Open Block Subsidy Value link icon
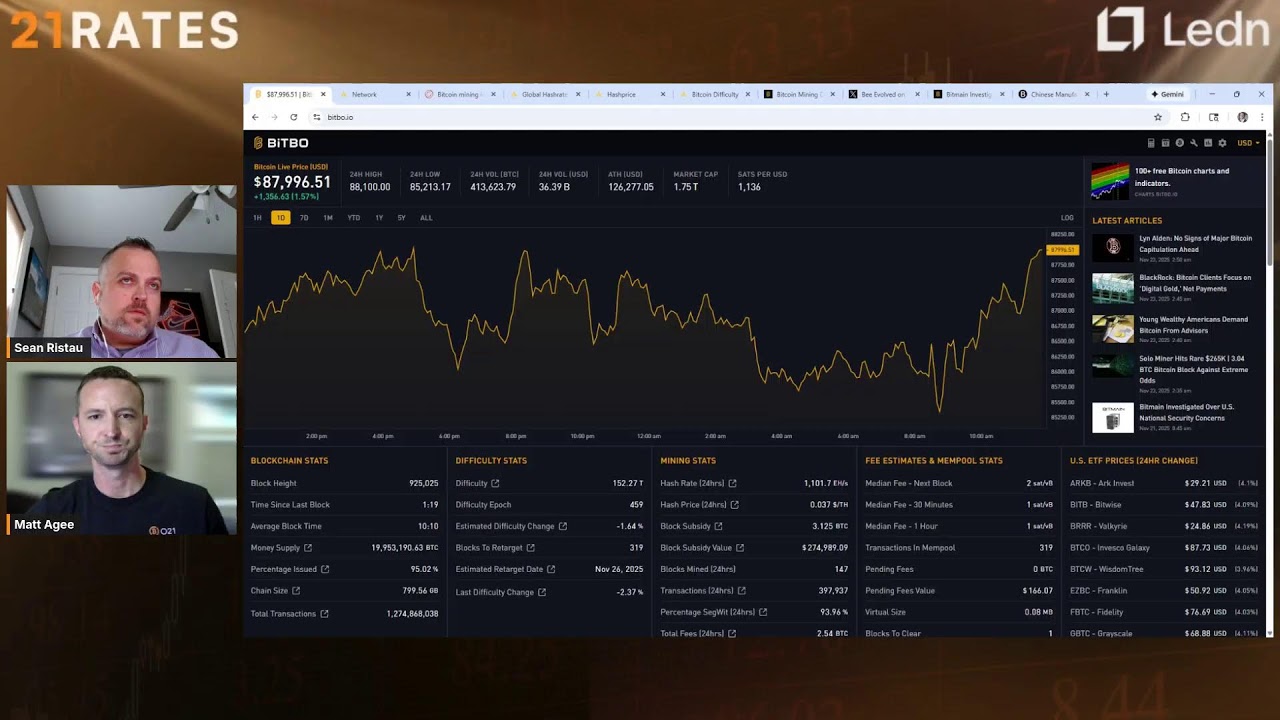 pyautogui.click(x=741, y=548)
